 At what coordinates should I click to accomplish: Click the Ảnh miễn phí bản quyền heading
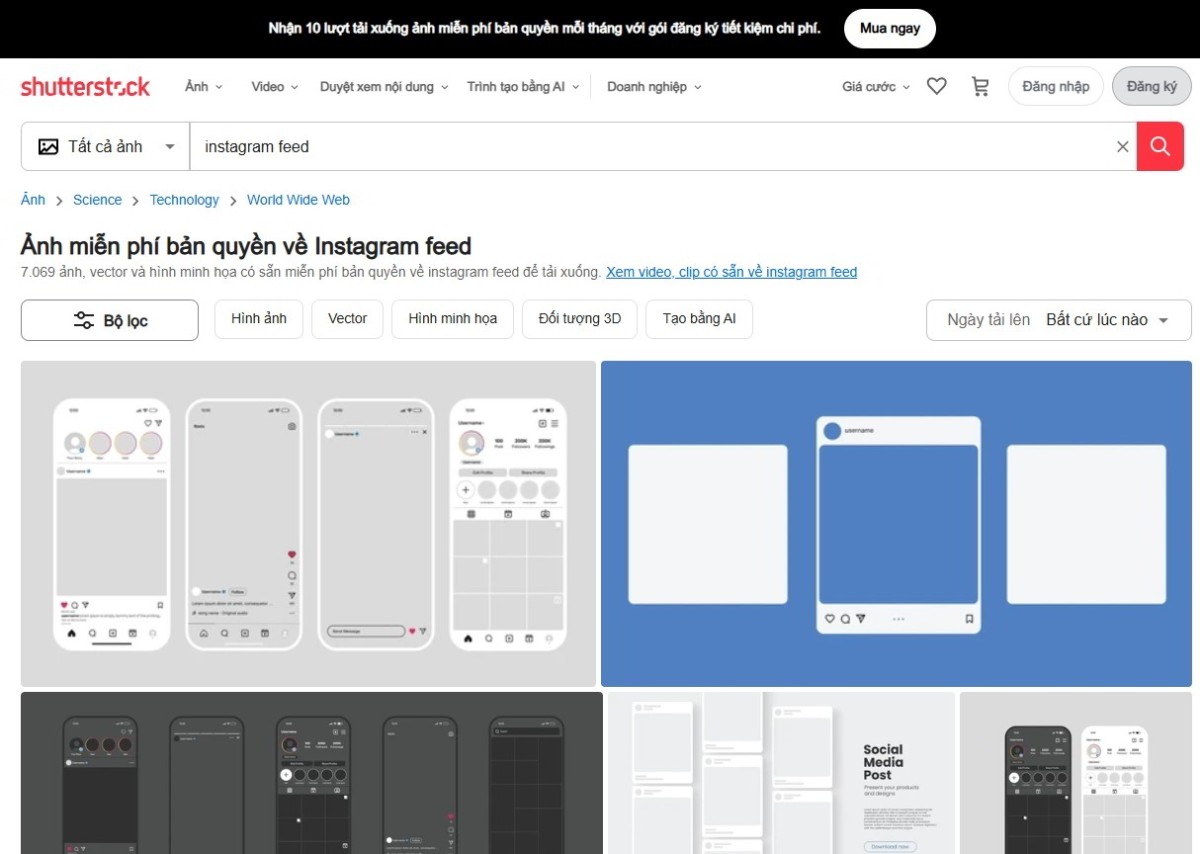click(246, 246)
